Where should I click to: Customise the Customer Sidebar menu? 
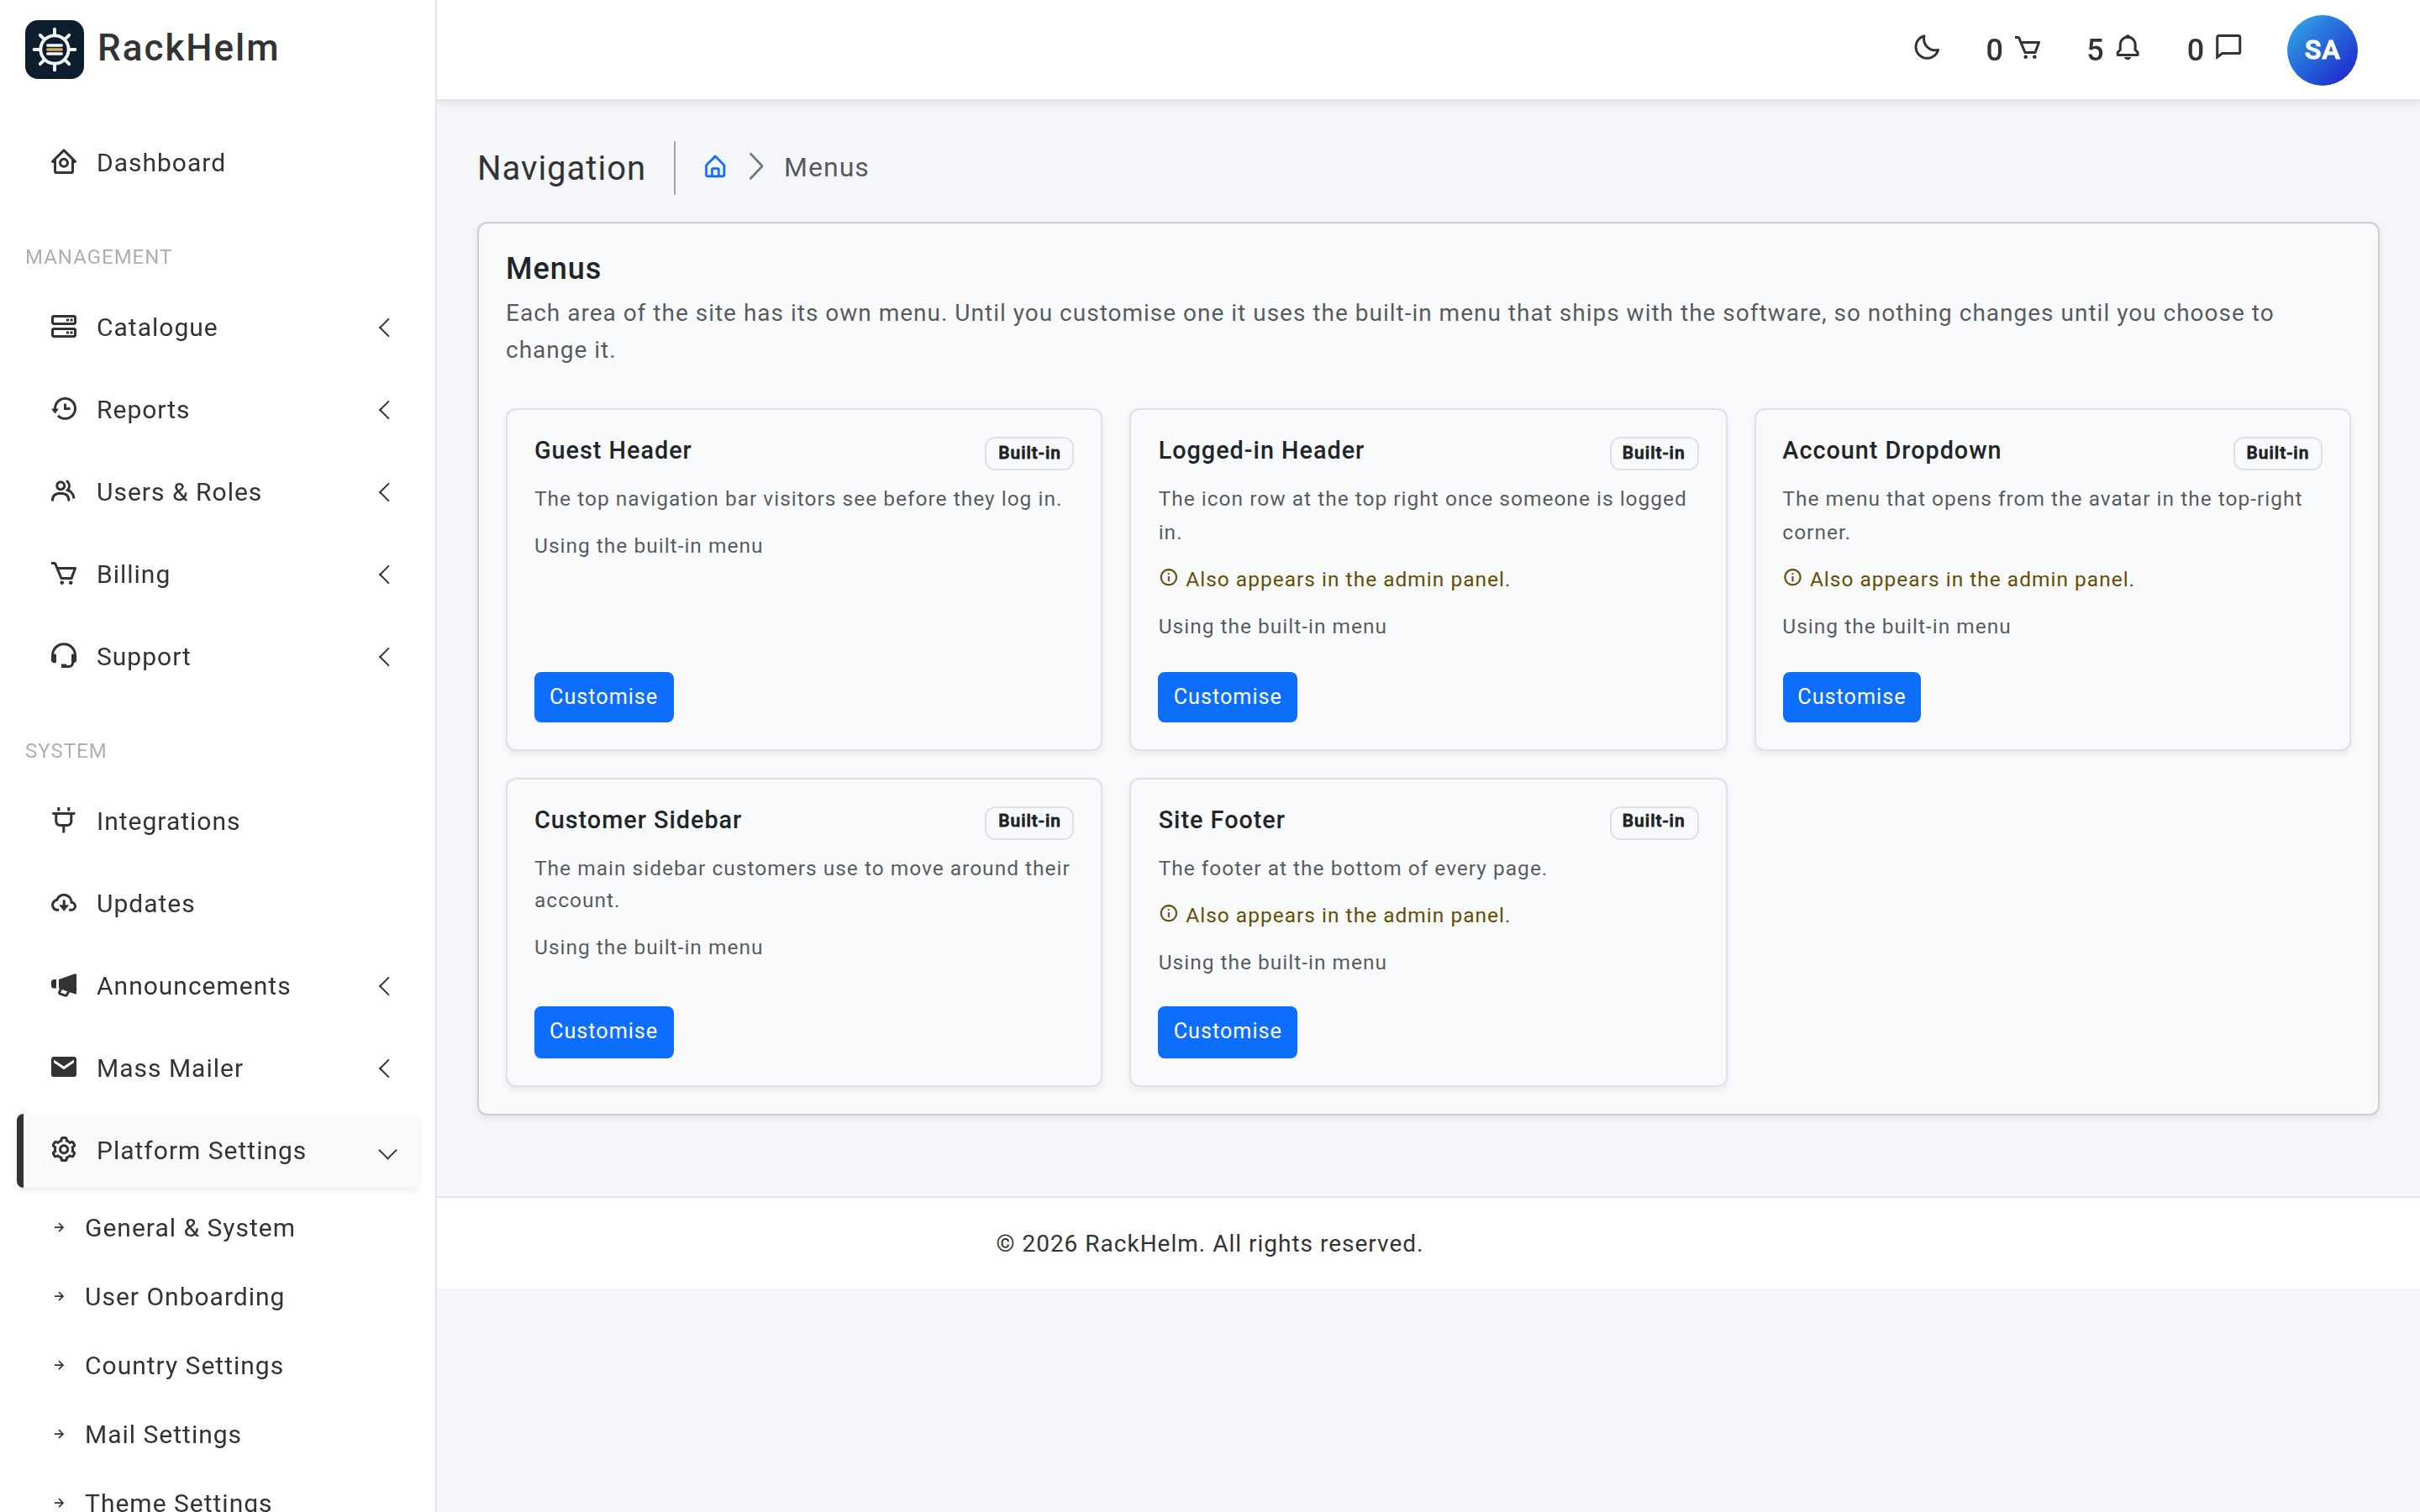(603, 1031)
